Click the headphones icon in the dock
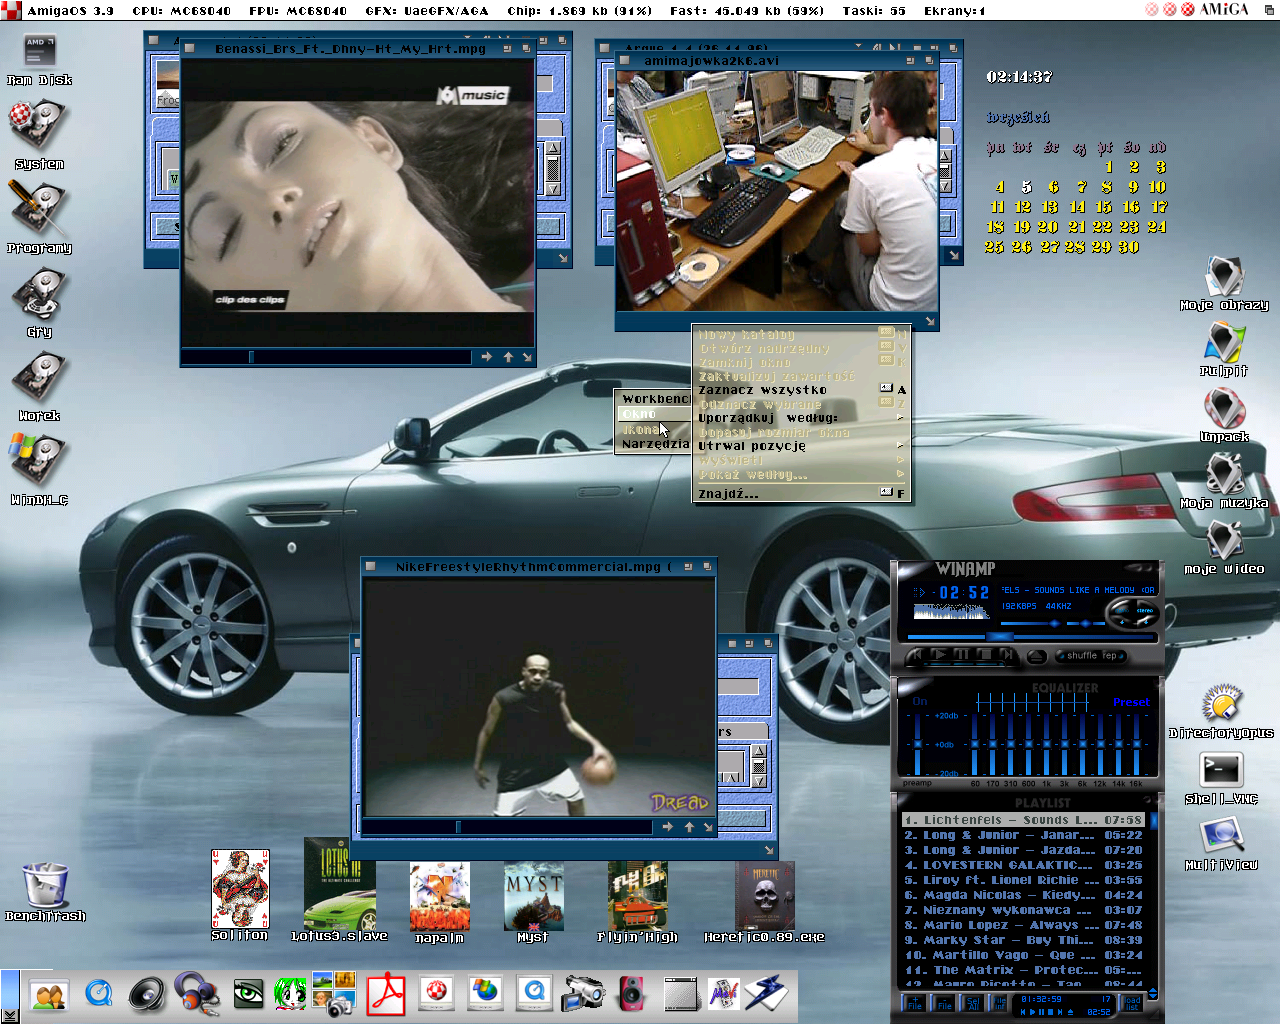Image resolution: width=1280 pixels, height=1024 pixels. pos(196,995)
